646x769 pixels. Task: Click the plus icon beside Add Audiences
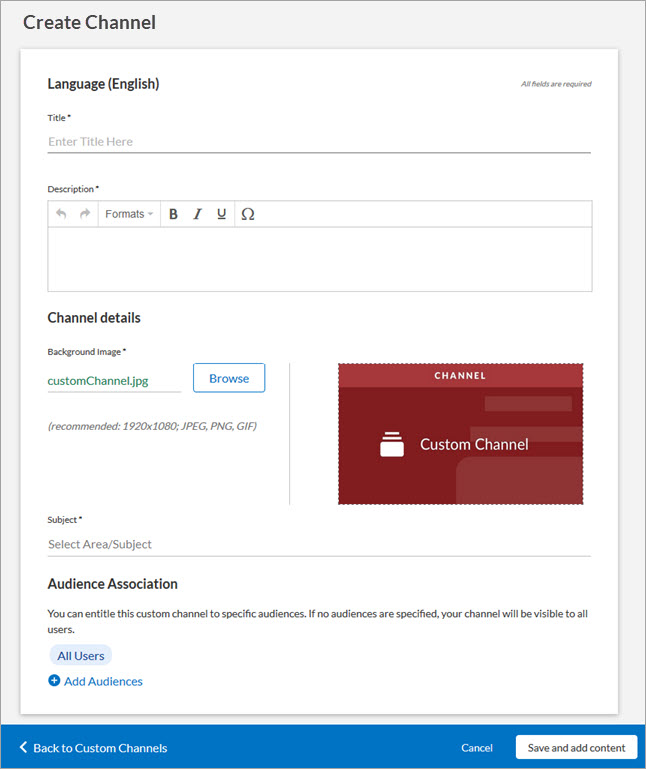pos(54,681)
